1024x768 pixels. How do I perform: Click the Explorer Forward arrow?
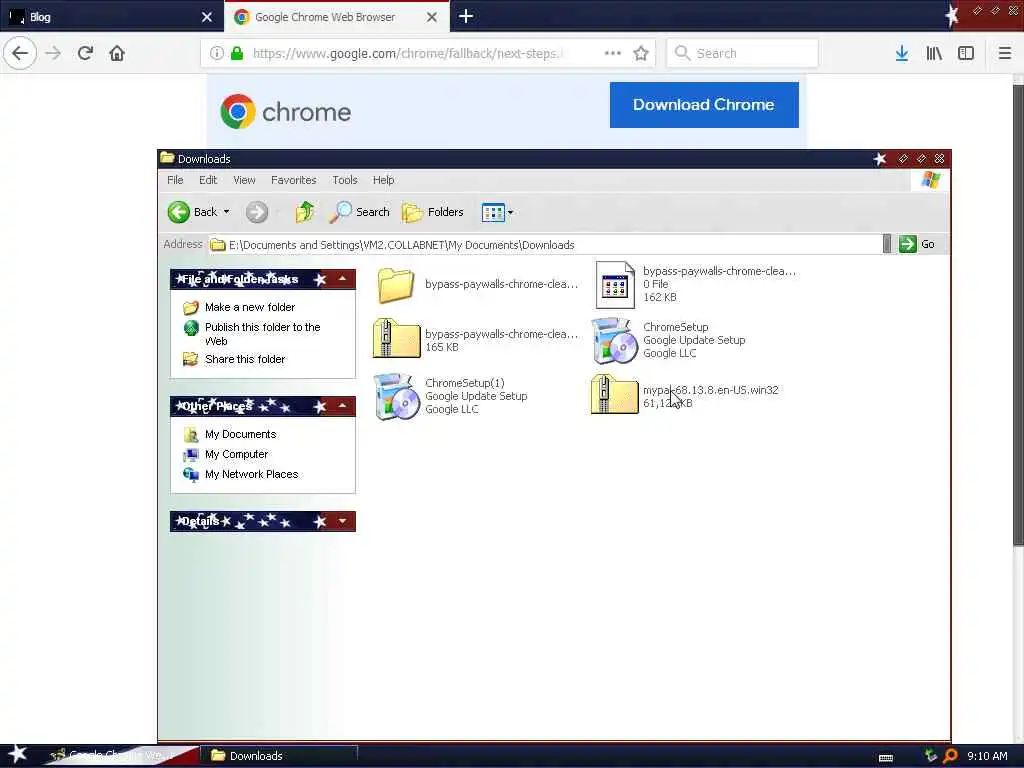pyautogui.click(x=257, y=212)
